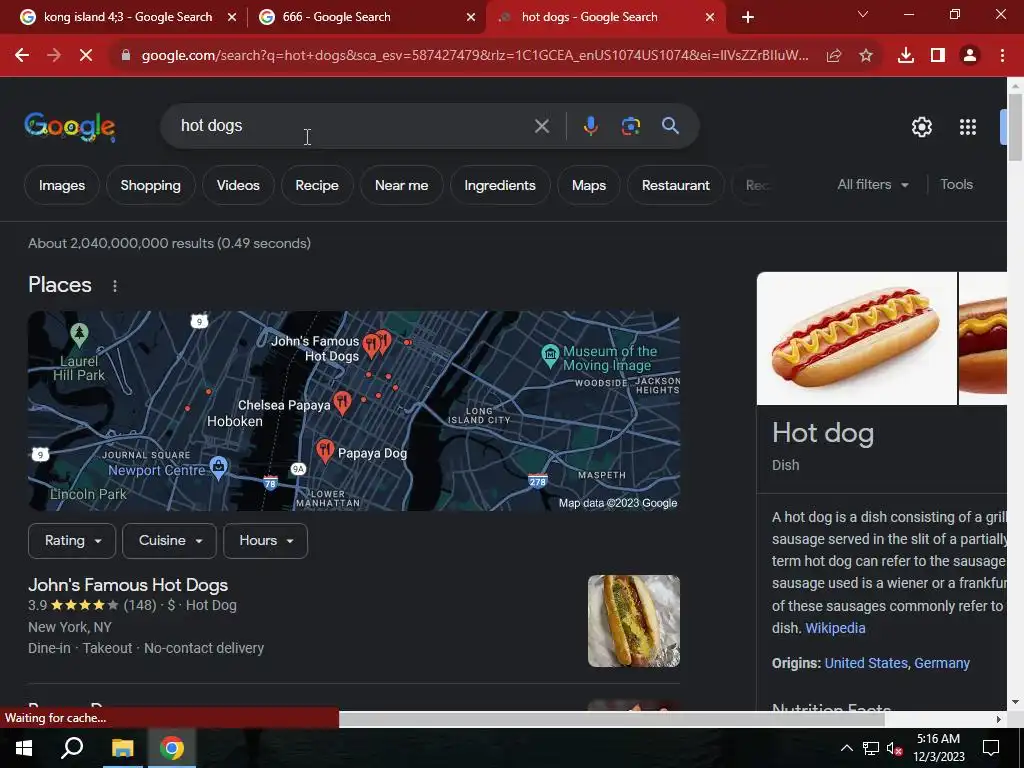Open Wikipedia link in knowledge panel
The height and width of the screenshot is (768, 1024).
835,628
